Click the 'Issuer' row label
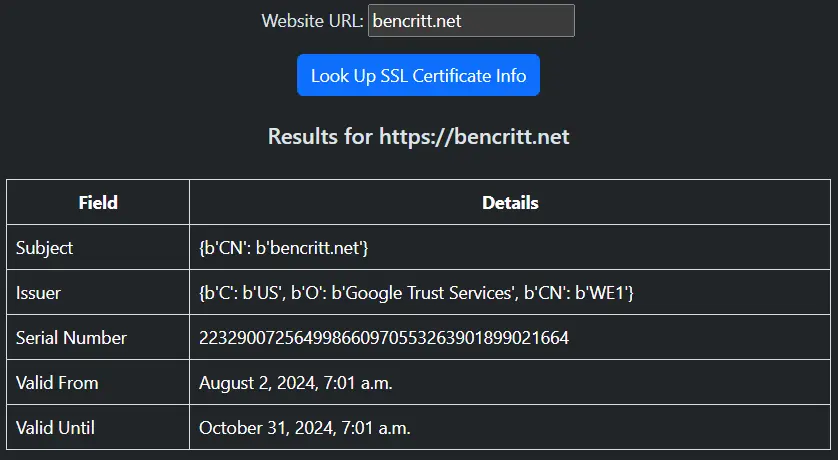Screen dimensions: 838x460 pos(39,292)
